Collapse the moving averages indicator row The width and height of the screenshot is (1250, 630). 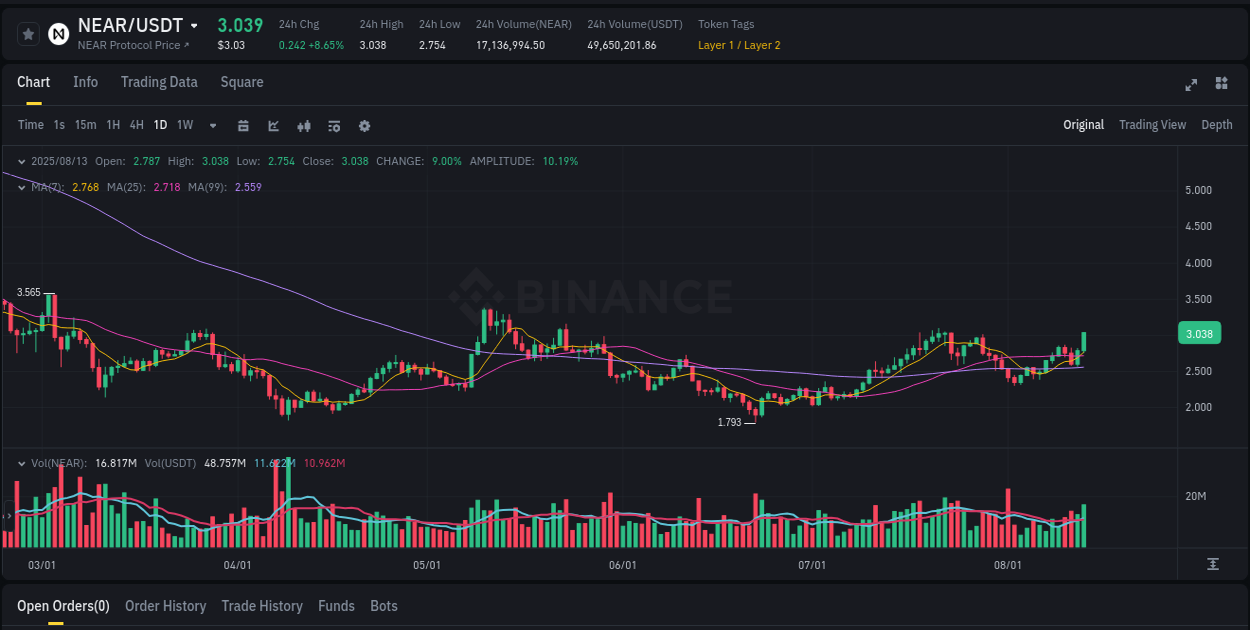tap(22, 187)
